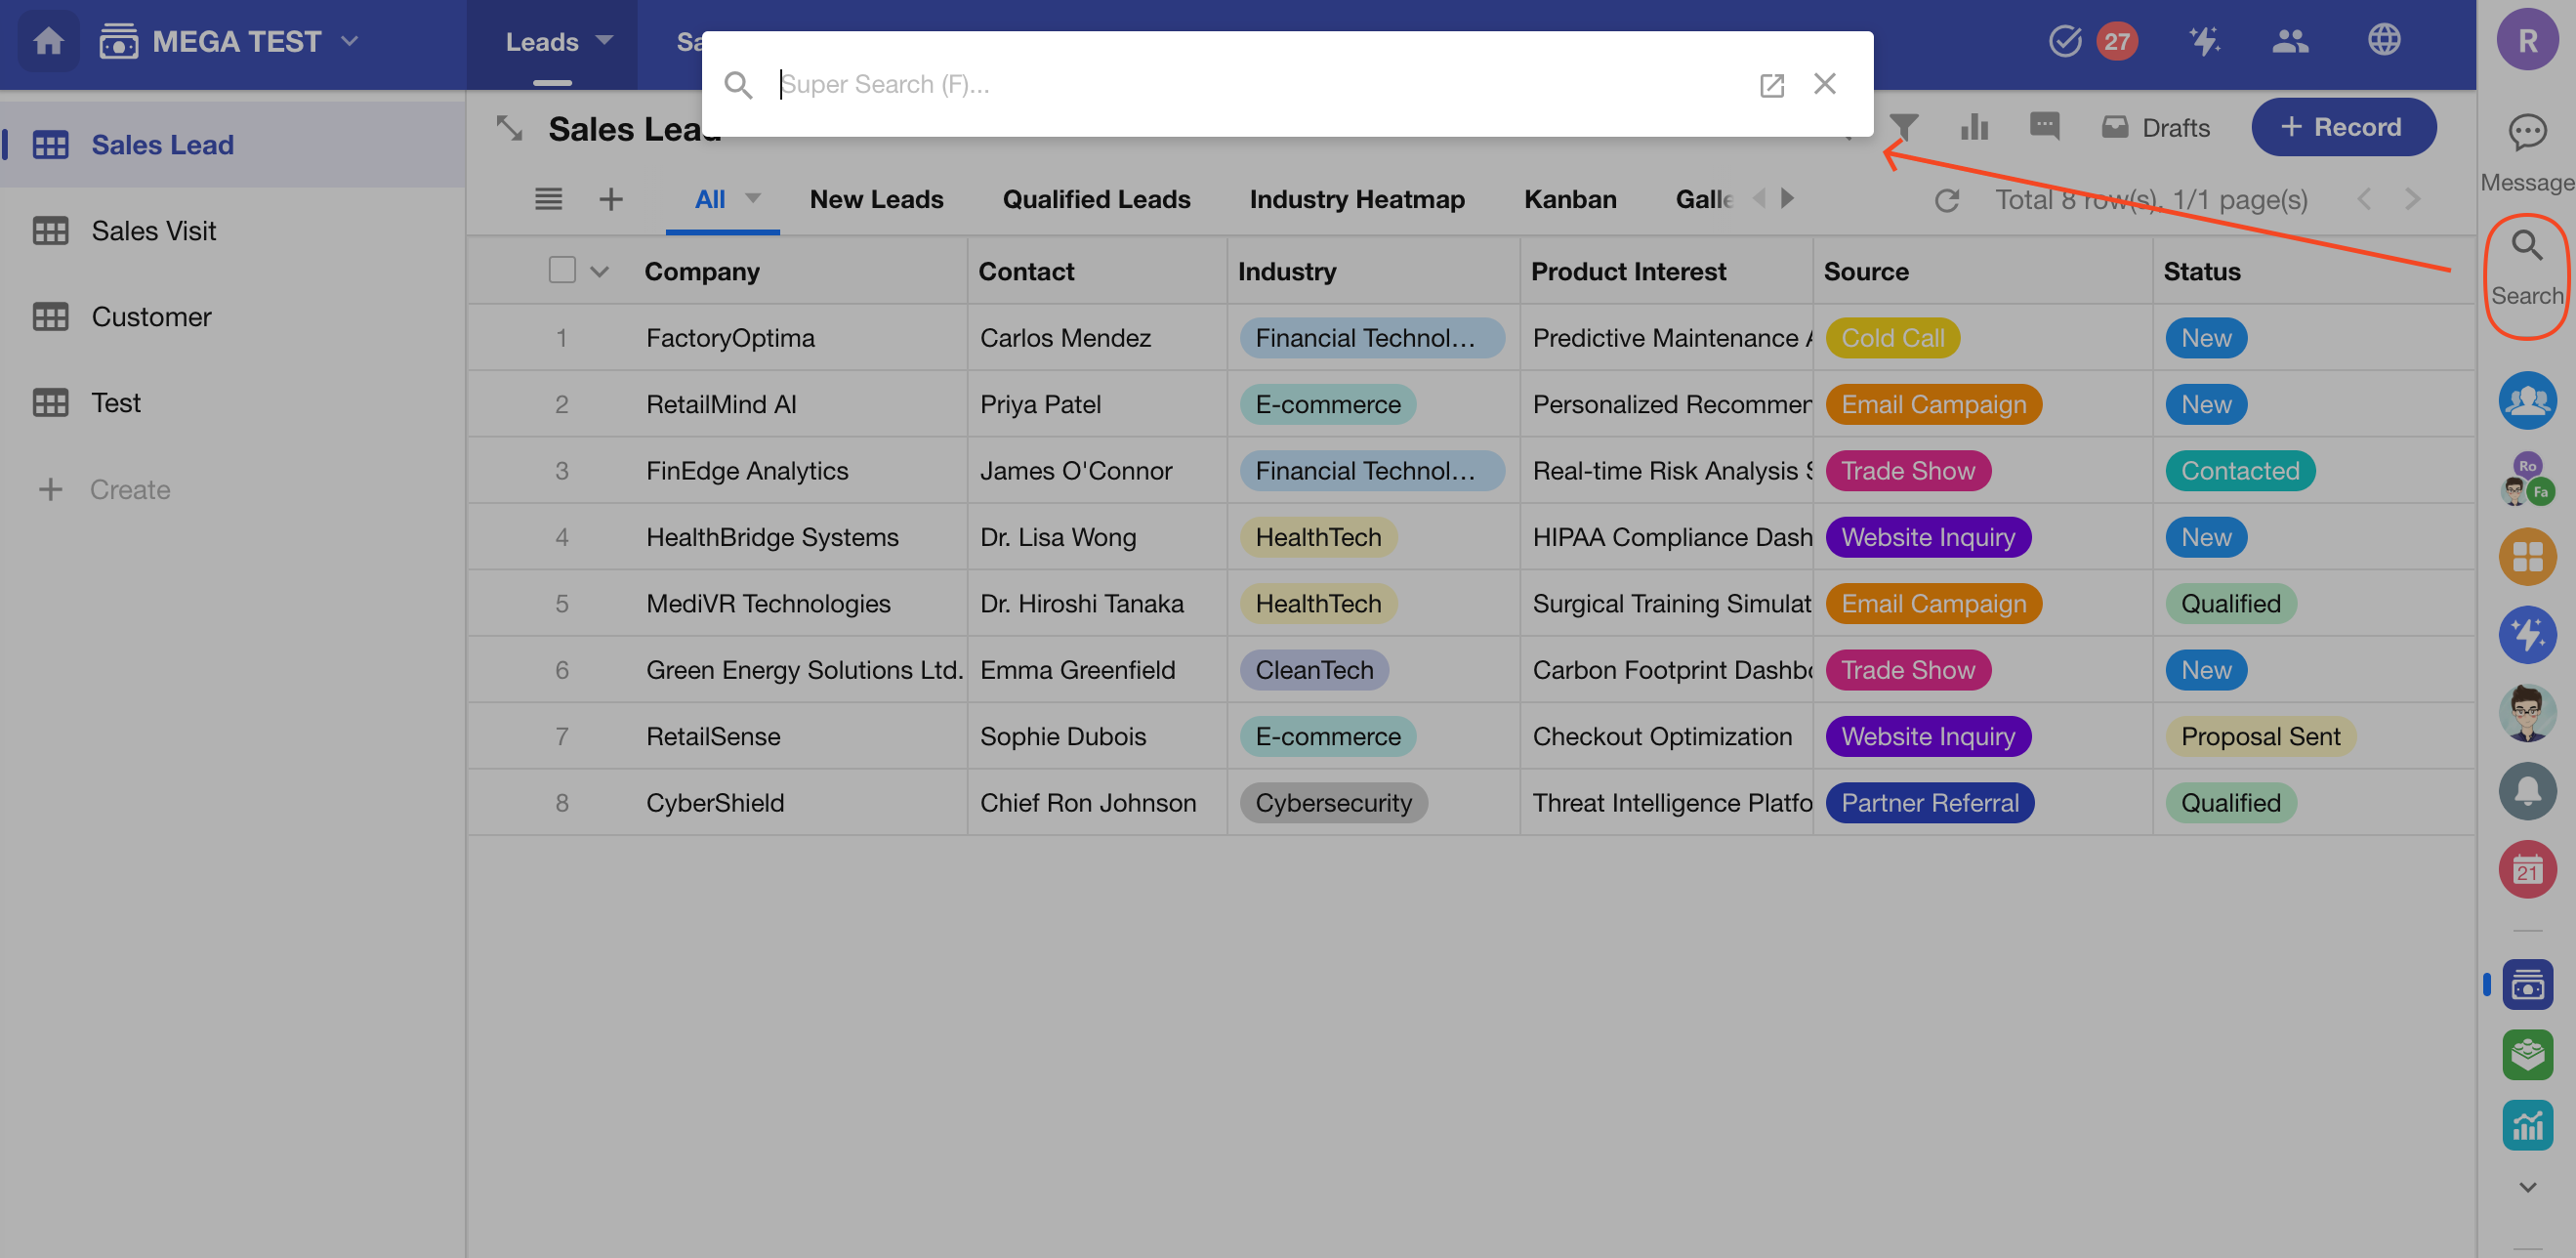2576x1258 pixels.
Task: Expand the MEGA TEST workspace dropdown
Action: [x=349, y=41]
